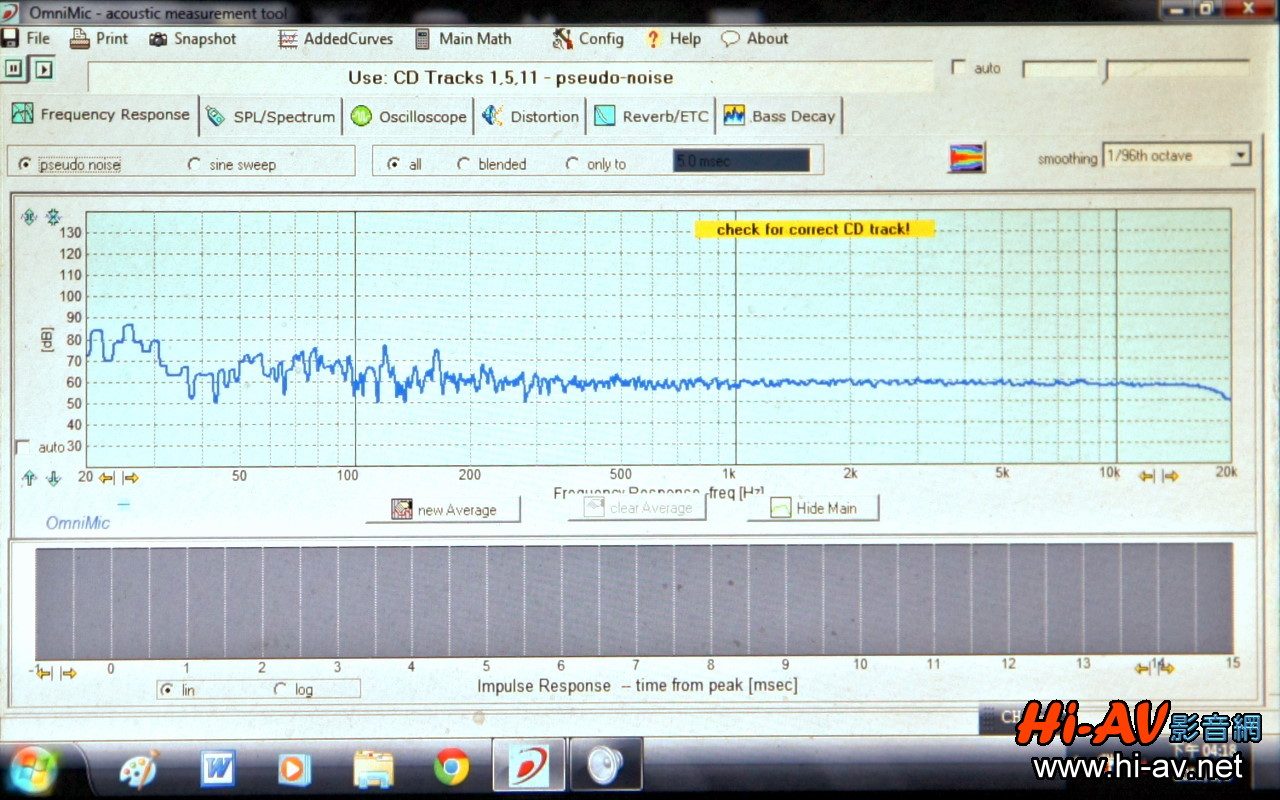Launch Google Chrome from the taskbar
This screenshot has height=800, width=1280.
(451, 767)
